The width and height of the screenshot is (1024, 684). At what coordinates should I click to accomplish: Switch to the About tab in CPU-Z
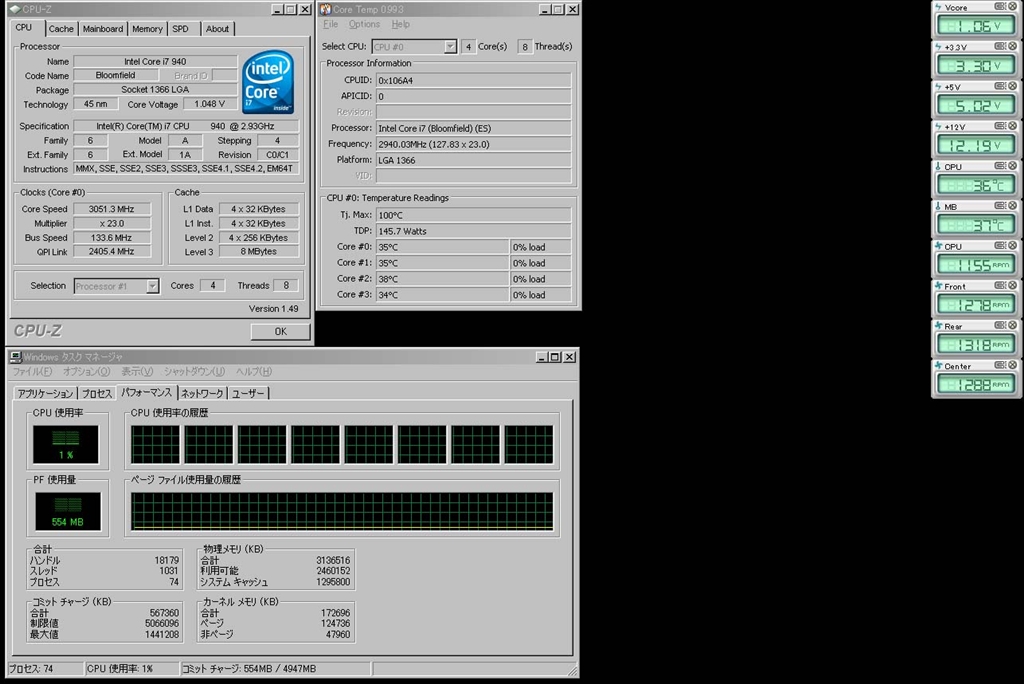[217, 29]
